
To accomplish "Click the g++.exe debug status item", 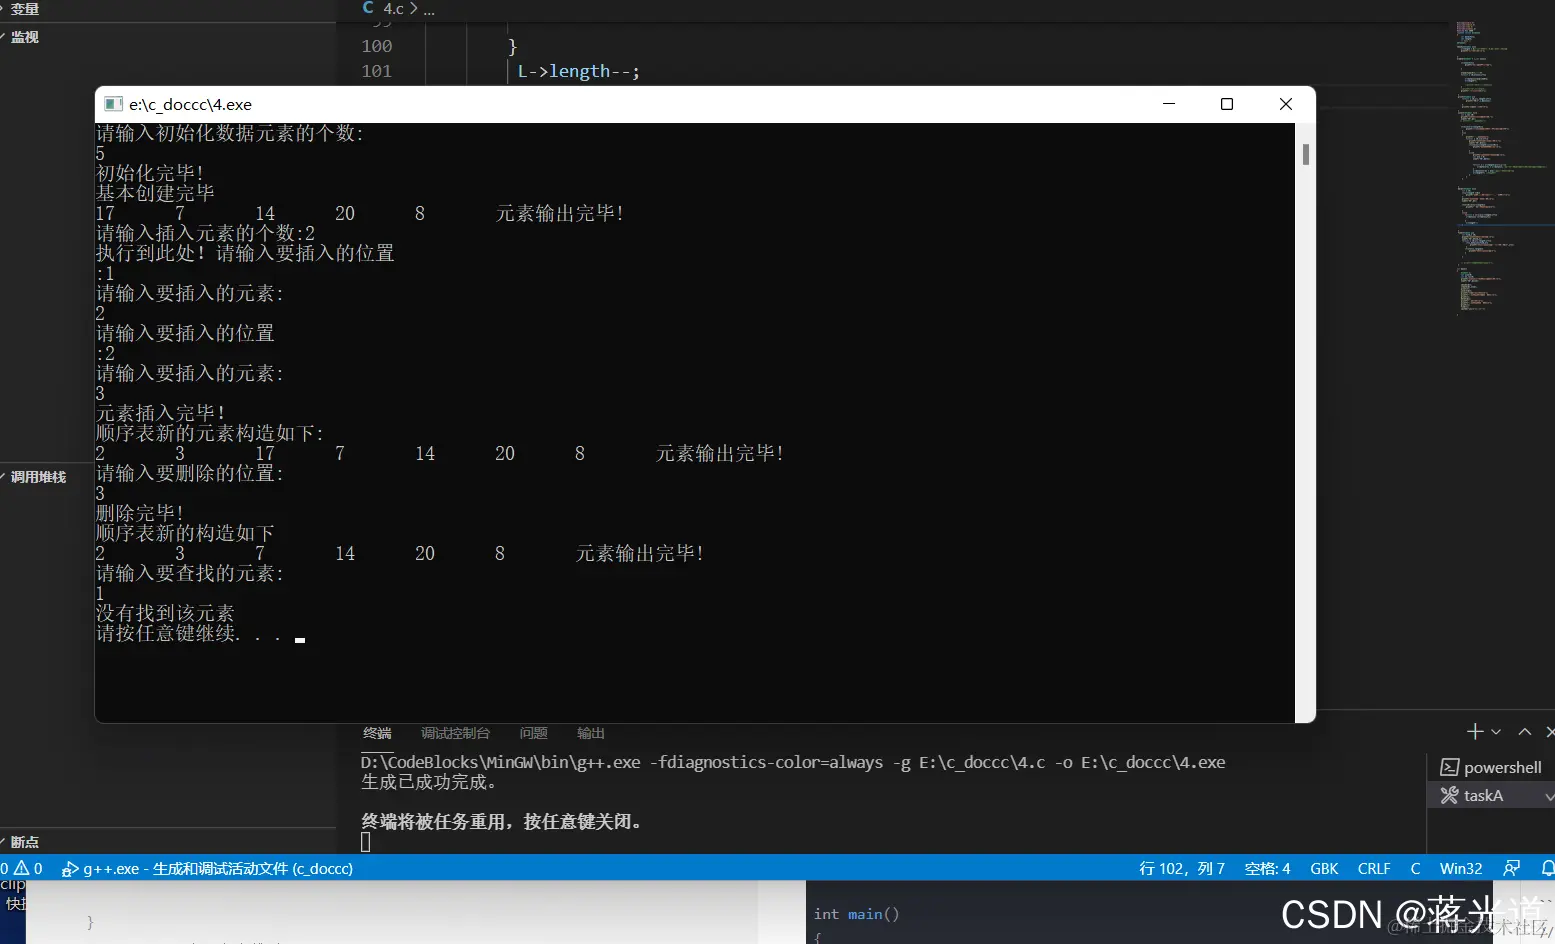I will tap(210, 868).
